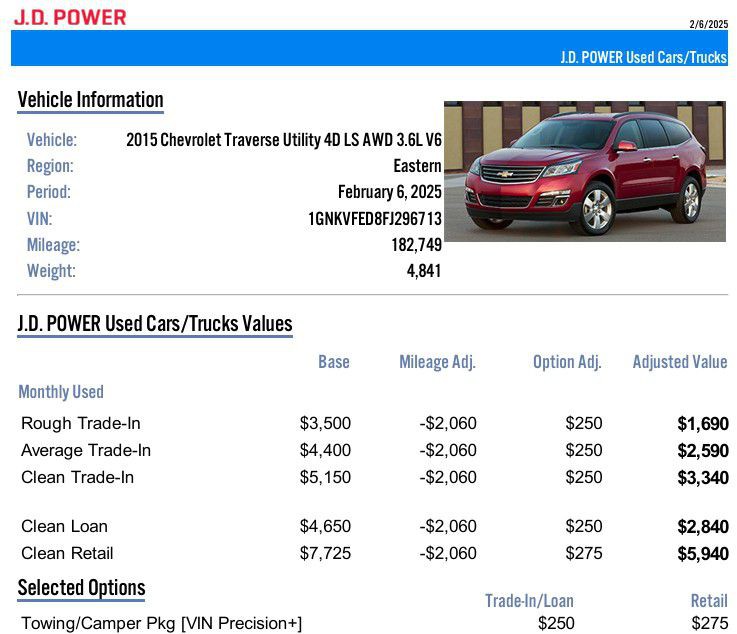Click Clean Retail mileage adjustment -$2,060

[448, 553]
